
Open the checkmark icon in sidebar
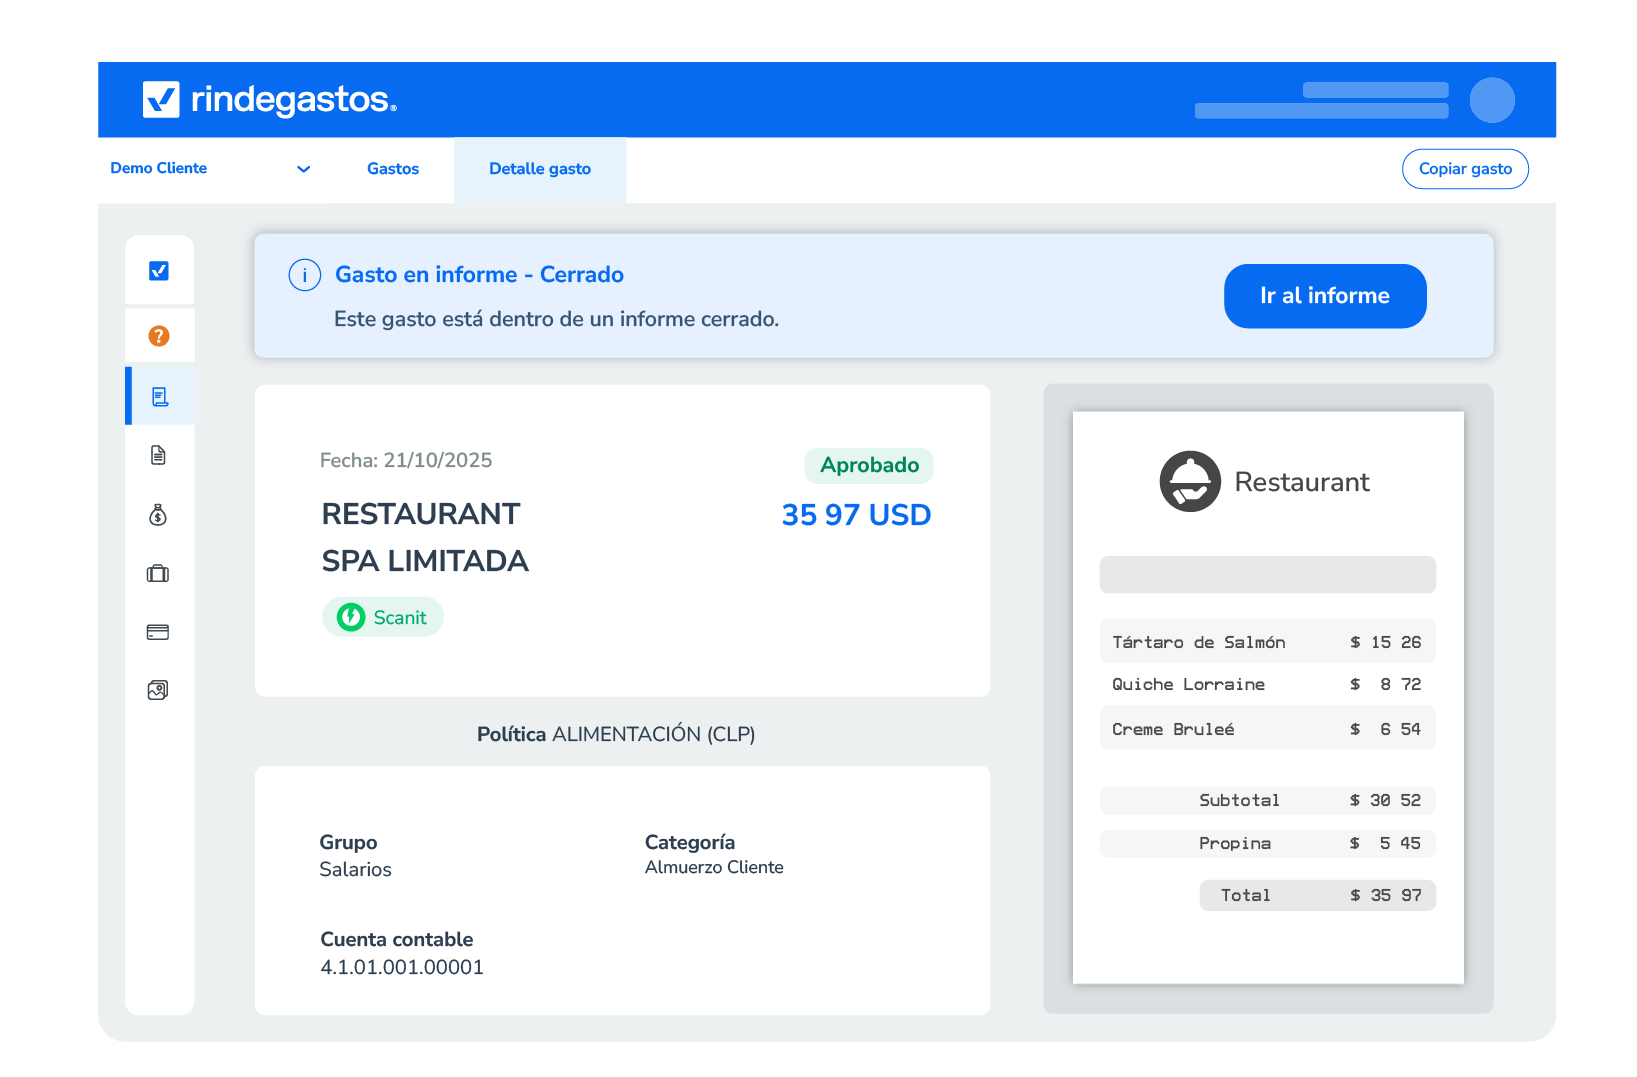[x=159, y=271]
